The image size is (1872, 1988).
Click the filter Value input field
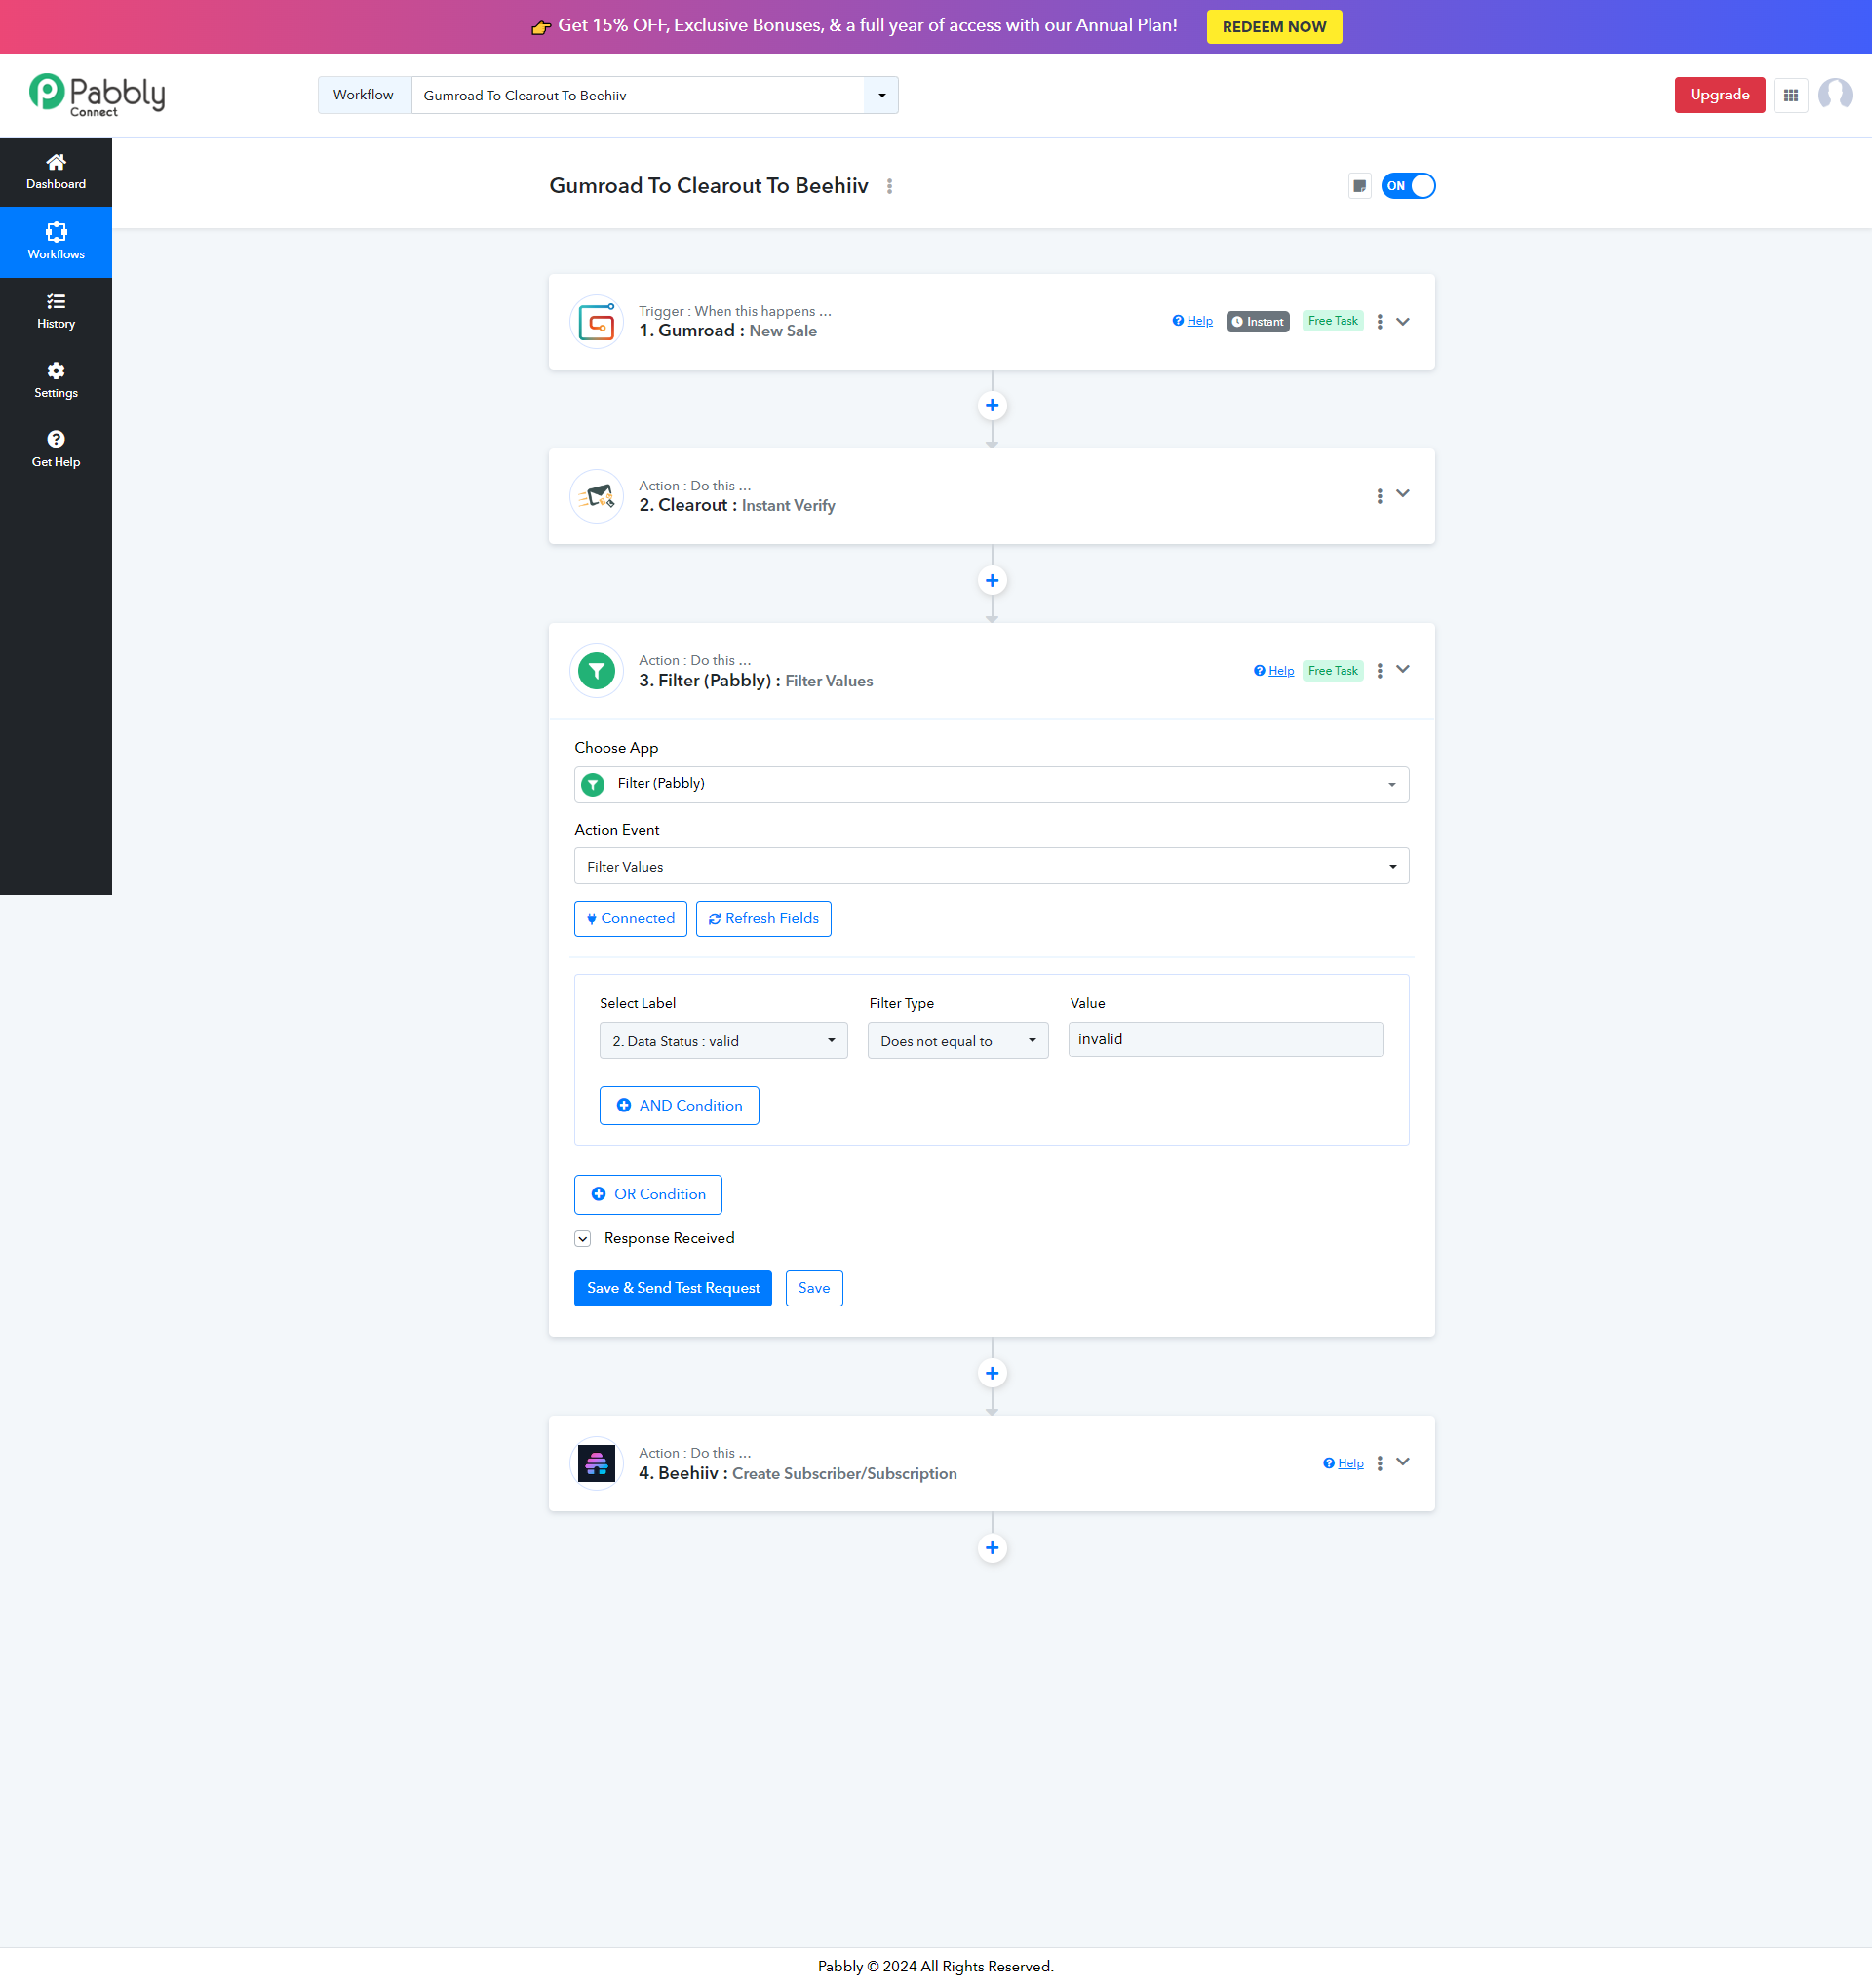coord(1225,1040)
